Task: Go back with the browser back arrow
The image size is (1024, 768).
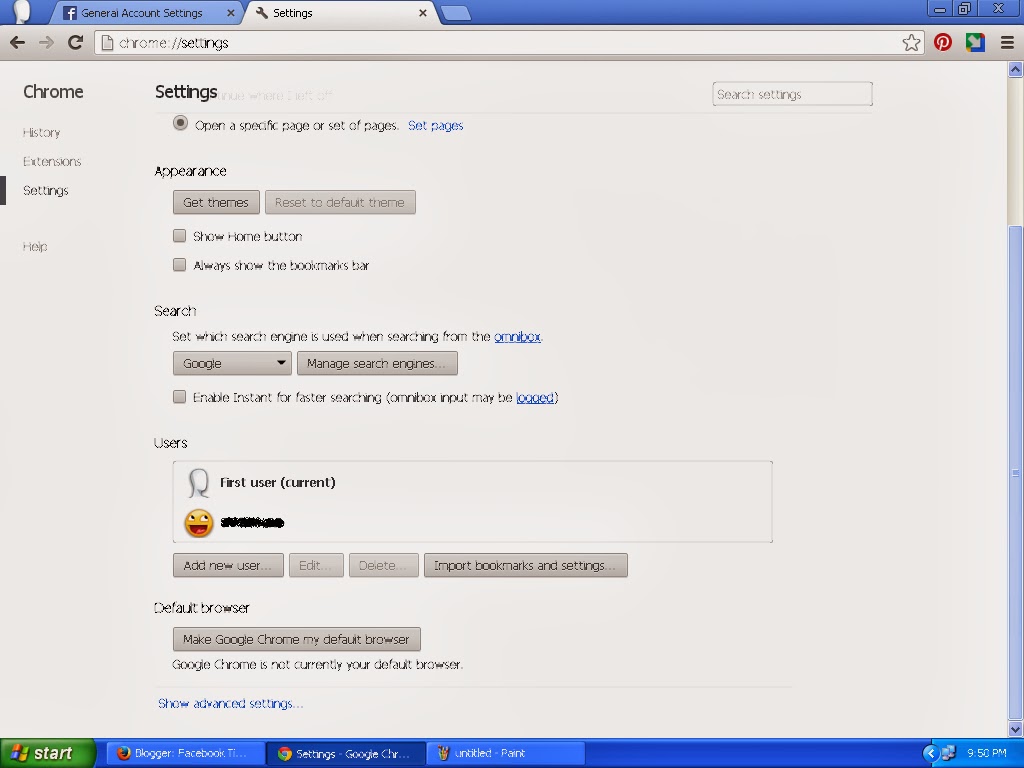Action: tap(18, 43)
